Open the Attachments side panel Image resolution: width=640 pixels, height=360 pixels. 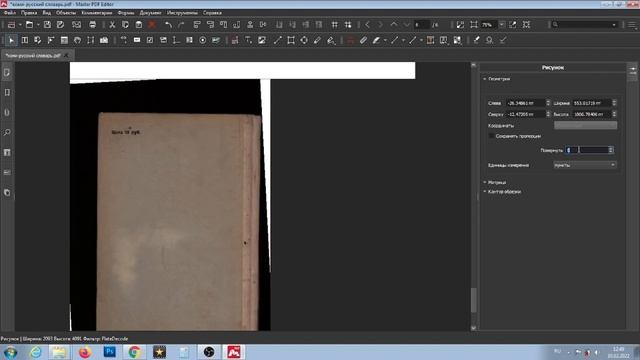point(7,113)
